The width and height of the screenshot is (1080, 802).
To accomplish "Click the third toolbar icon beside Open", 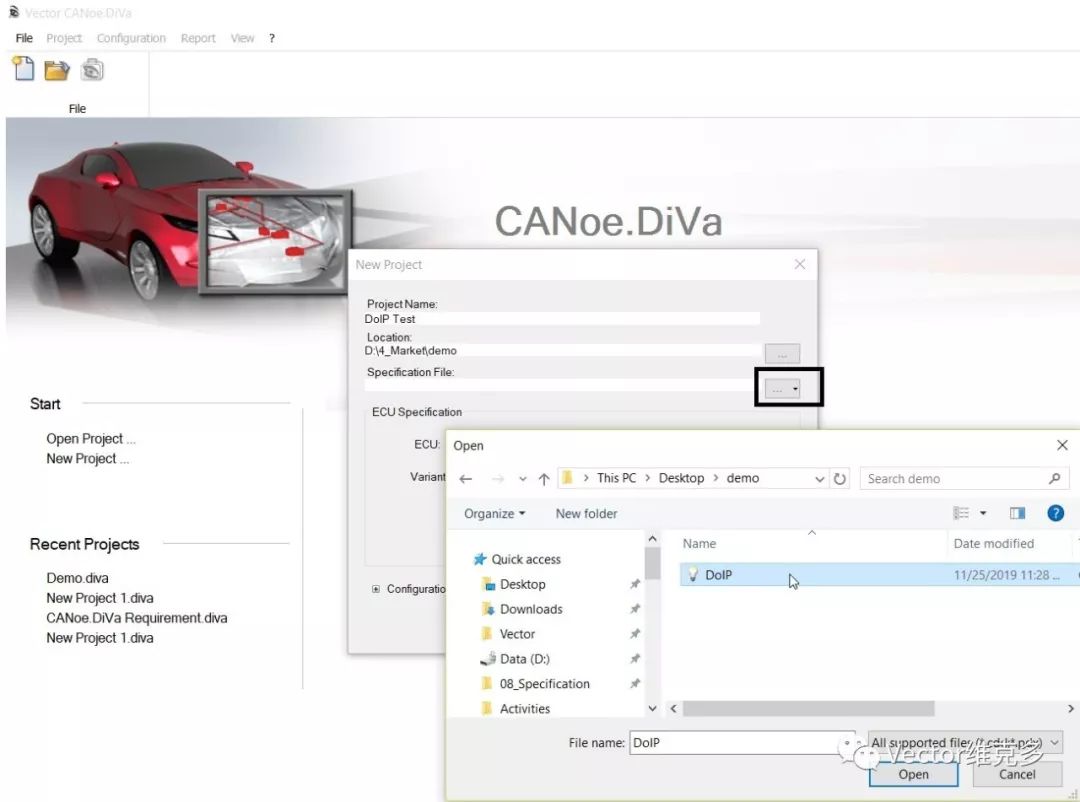I will tap(92, 70).
